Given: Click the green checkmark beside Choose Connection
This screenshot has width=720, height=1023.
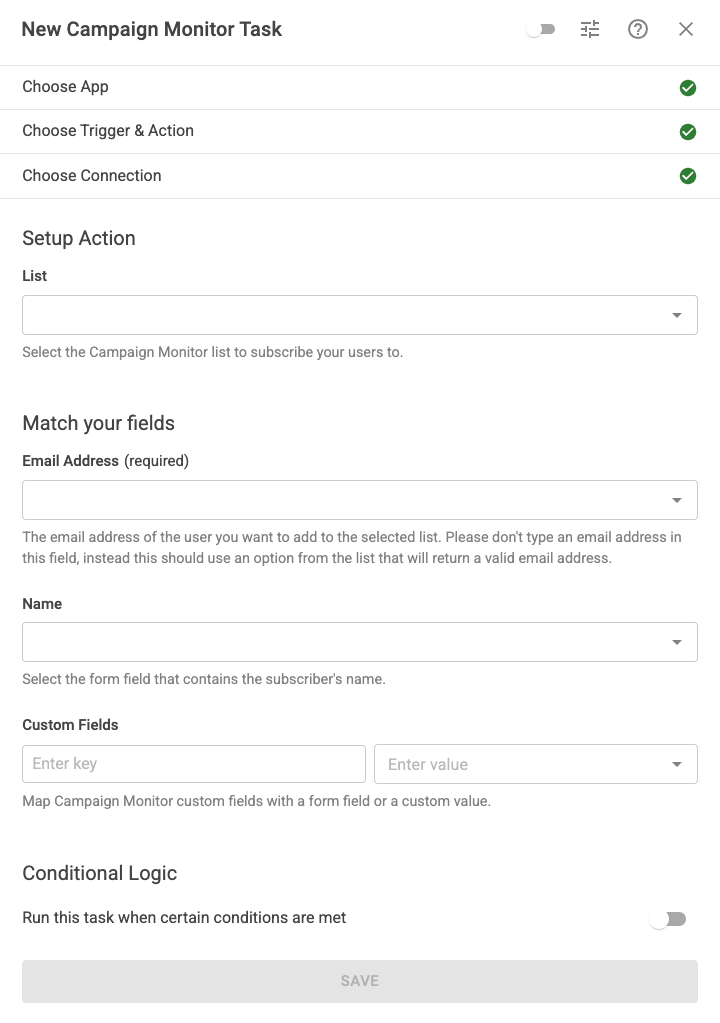Looking at the screenshot, I should click(687, 176).
